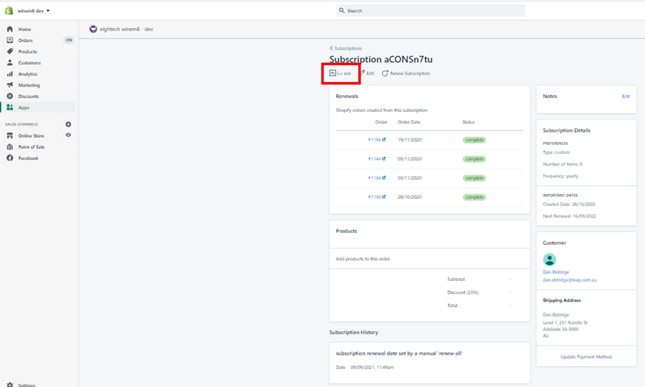Click the Point of Sale bag icon

tap(10, 147)
